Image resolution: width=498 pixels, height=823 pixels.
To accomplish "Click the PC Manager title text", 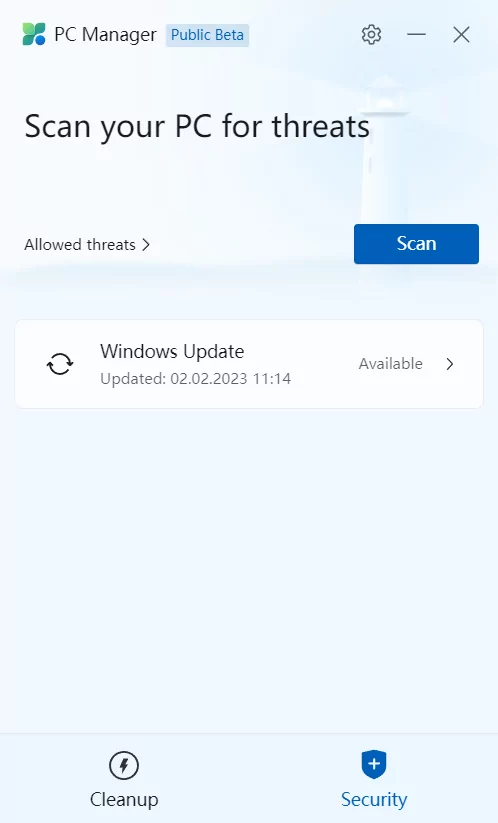I will [x=105, y=35].
